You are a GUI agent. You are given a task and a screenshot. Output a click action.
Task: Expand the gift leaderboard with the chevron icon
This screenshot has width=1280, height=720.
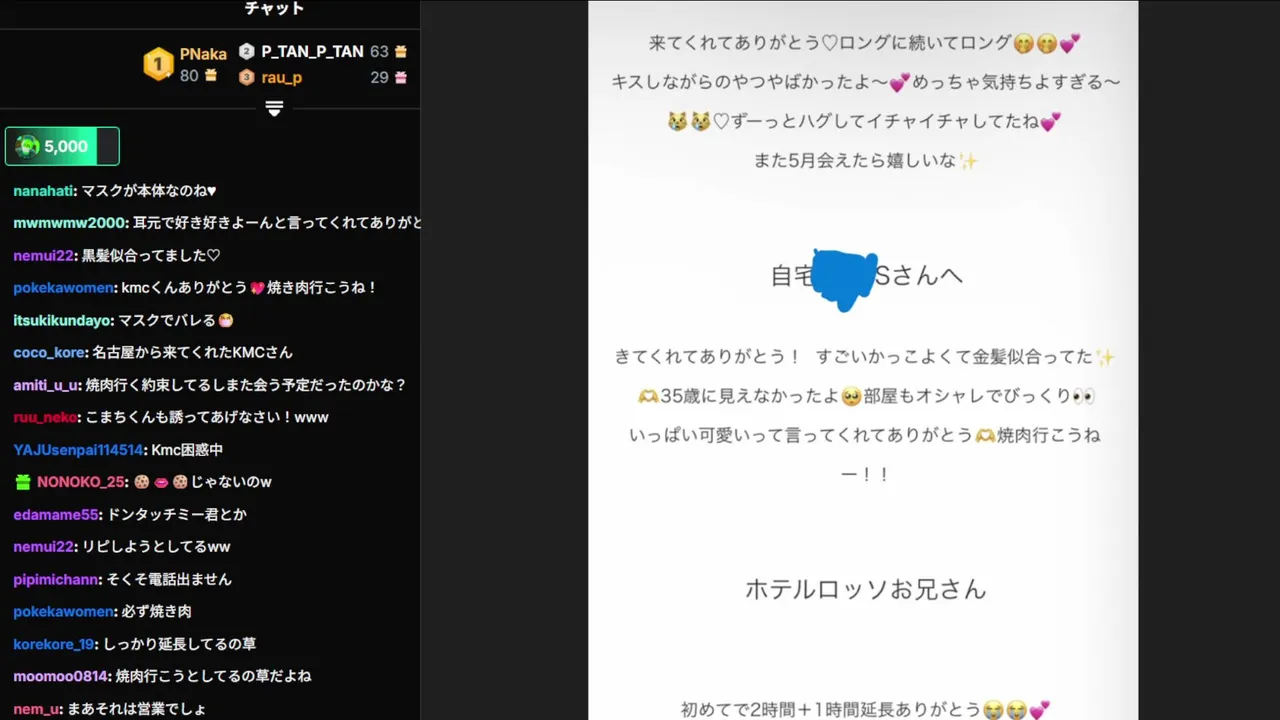tap(275, 108)
